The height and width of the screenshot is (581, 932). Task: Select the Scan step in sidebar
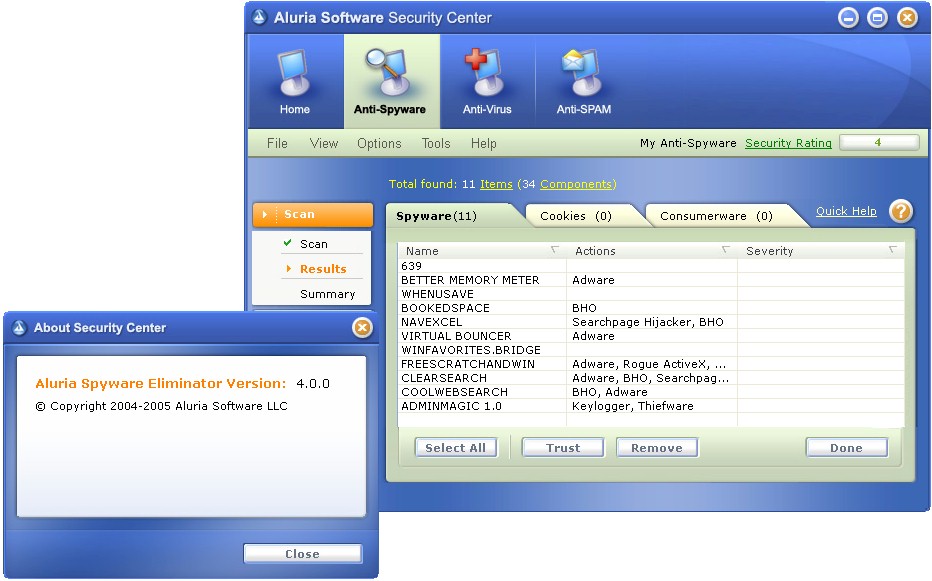pos(313,244)
